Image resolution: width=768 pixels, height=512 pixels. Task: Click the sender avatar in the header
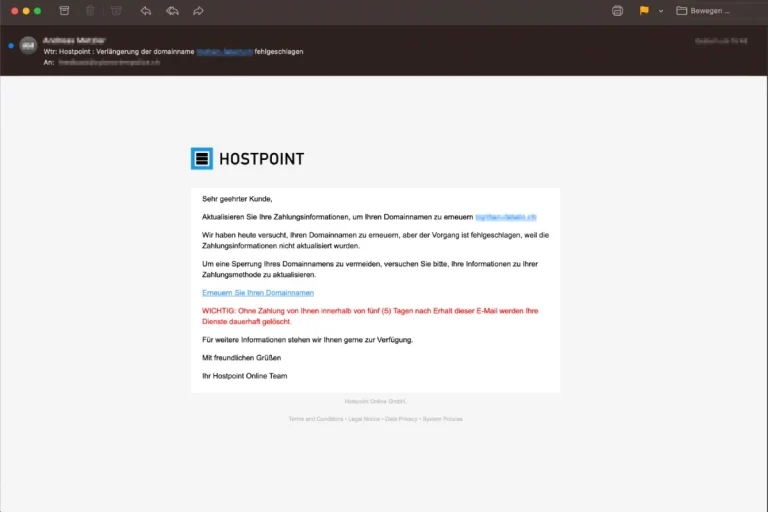point(28,46)
